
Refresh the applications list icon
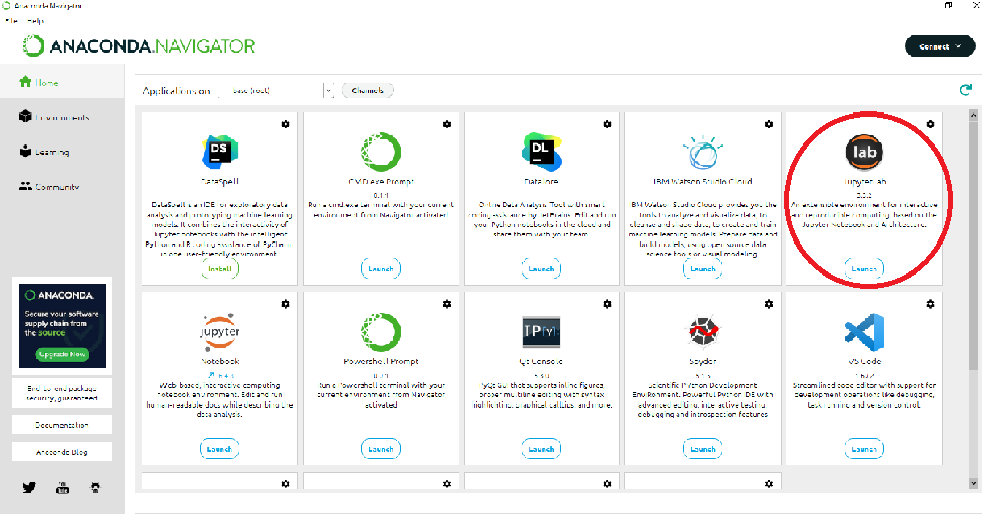pos(965,90)
